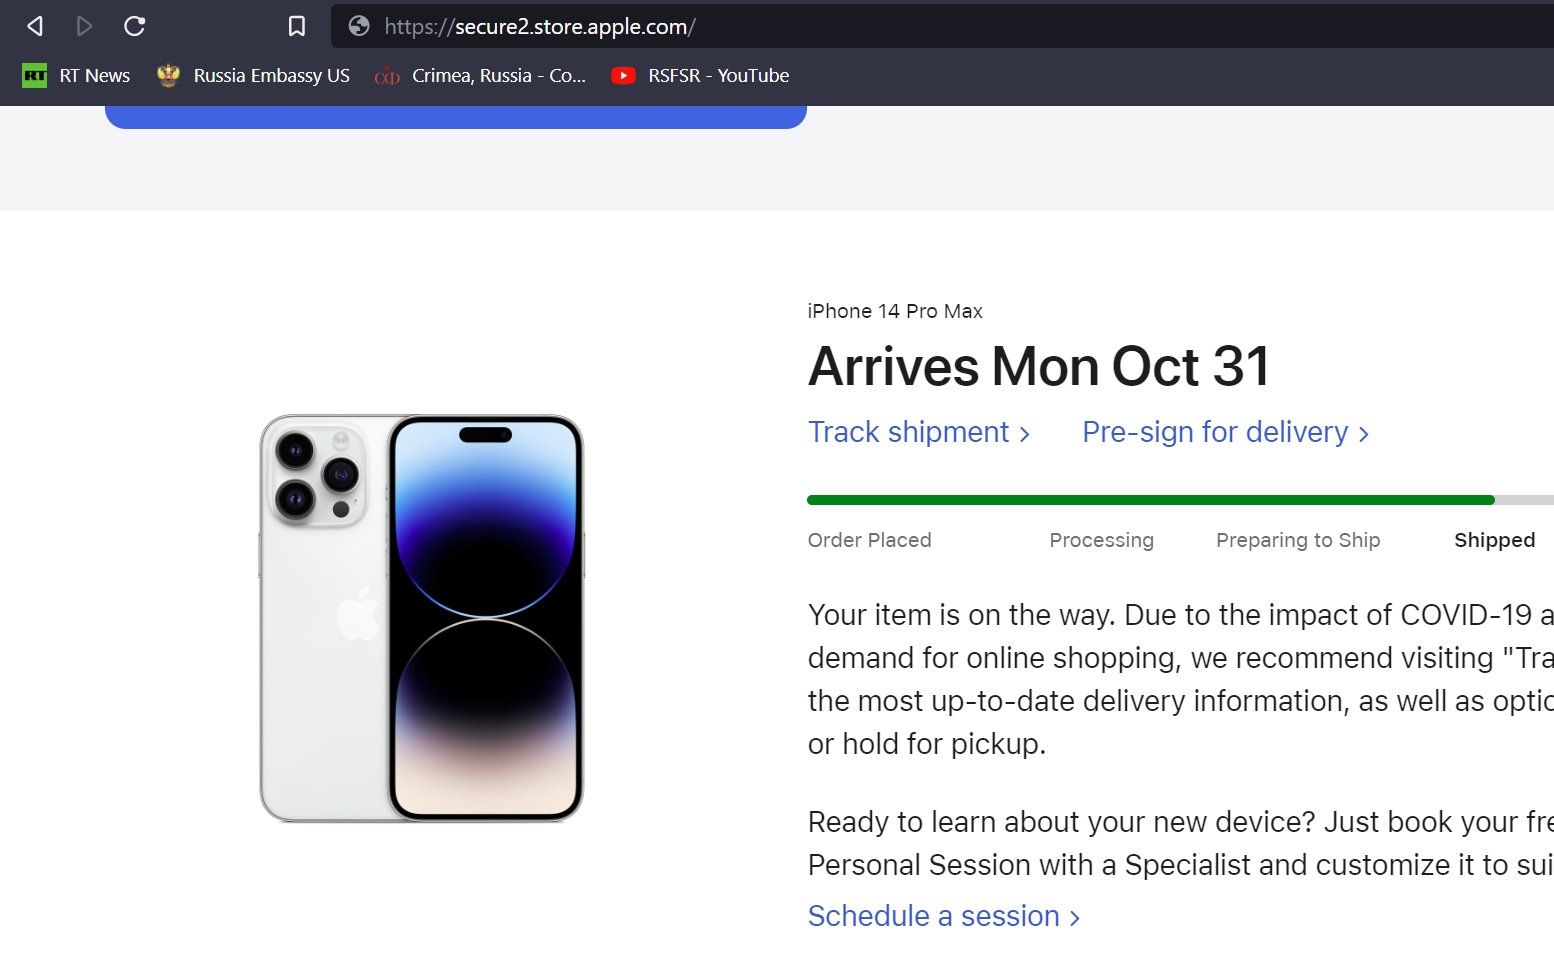This screenshot has height=957, width=1554.
Task: Click the browser forward arrow
Action: tap(85, 26)
